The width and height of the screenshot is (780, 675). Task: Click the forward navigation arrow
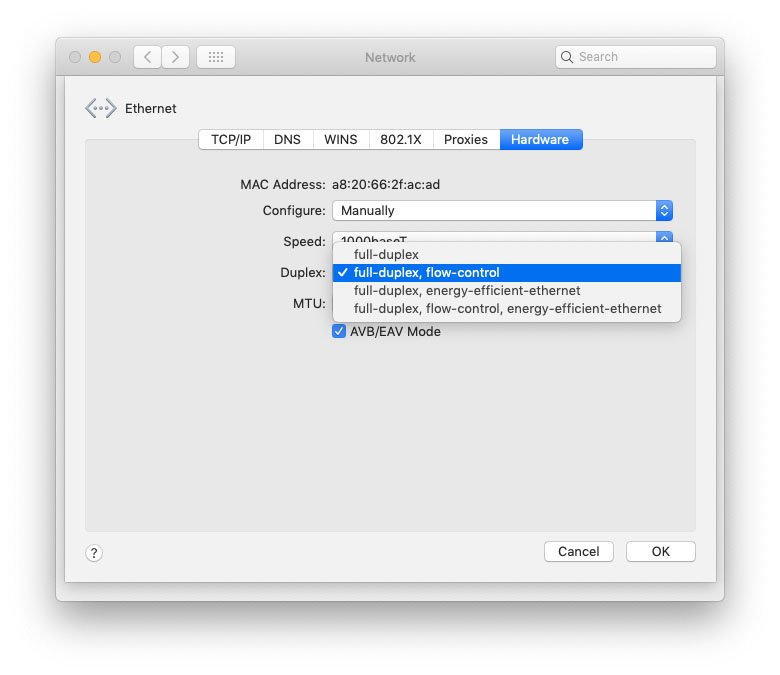pyautogui.click(x=176, y=57)
